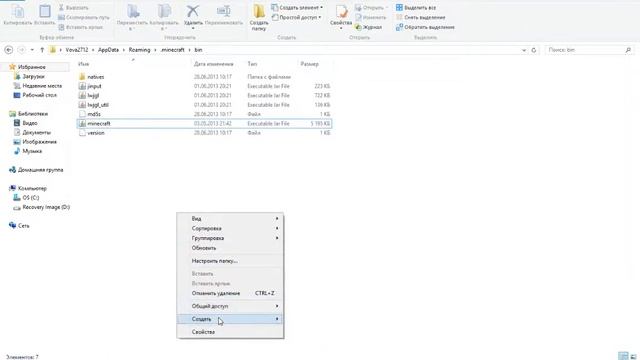
Task: Choose Refresh (Обновить) in context menu
Action: [230, 248]
